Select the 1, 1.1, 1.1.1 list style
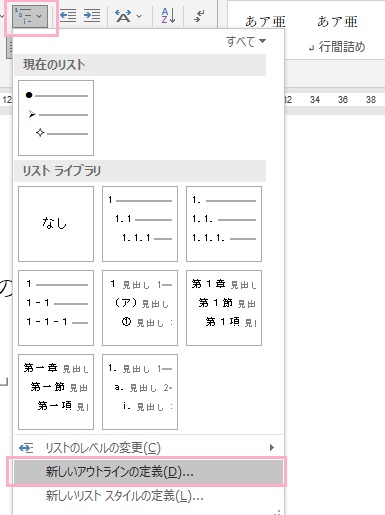385x515 pixels. [140, 224]
